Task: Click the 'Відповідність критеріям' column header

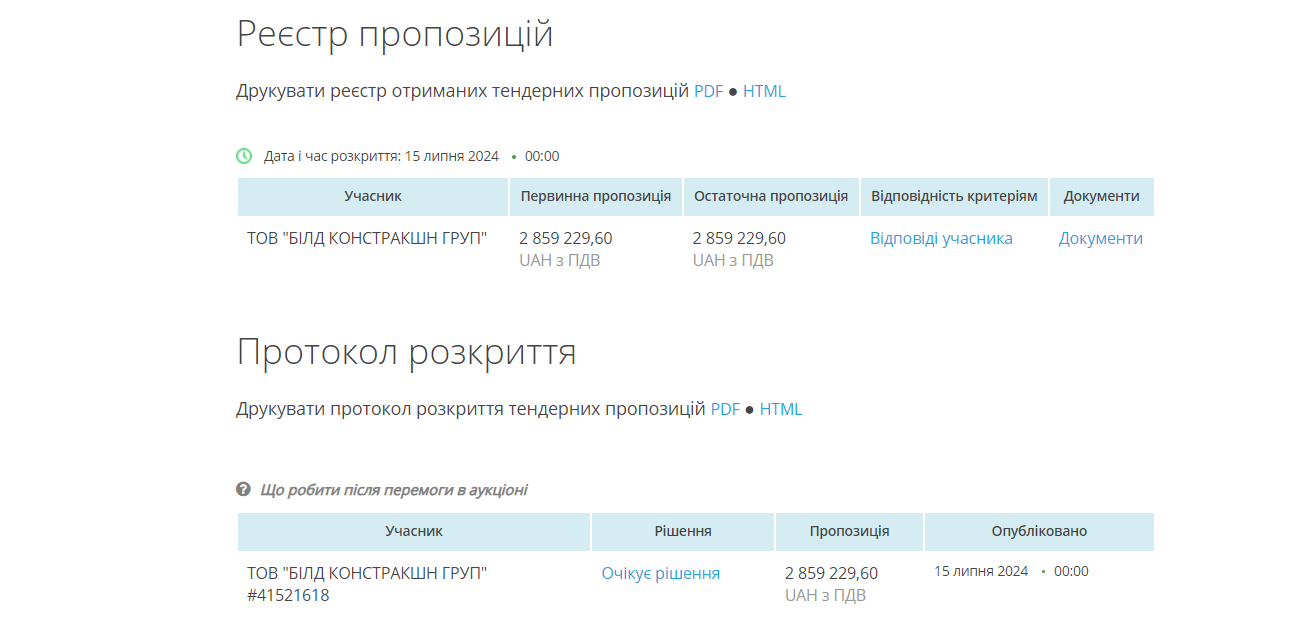Action: [954, 196]
